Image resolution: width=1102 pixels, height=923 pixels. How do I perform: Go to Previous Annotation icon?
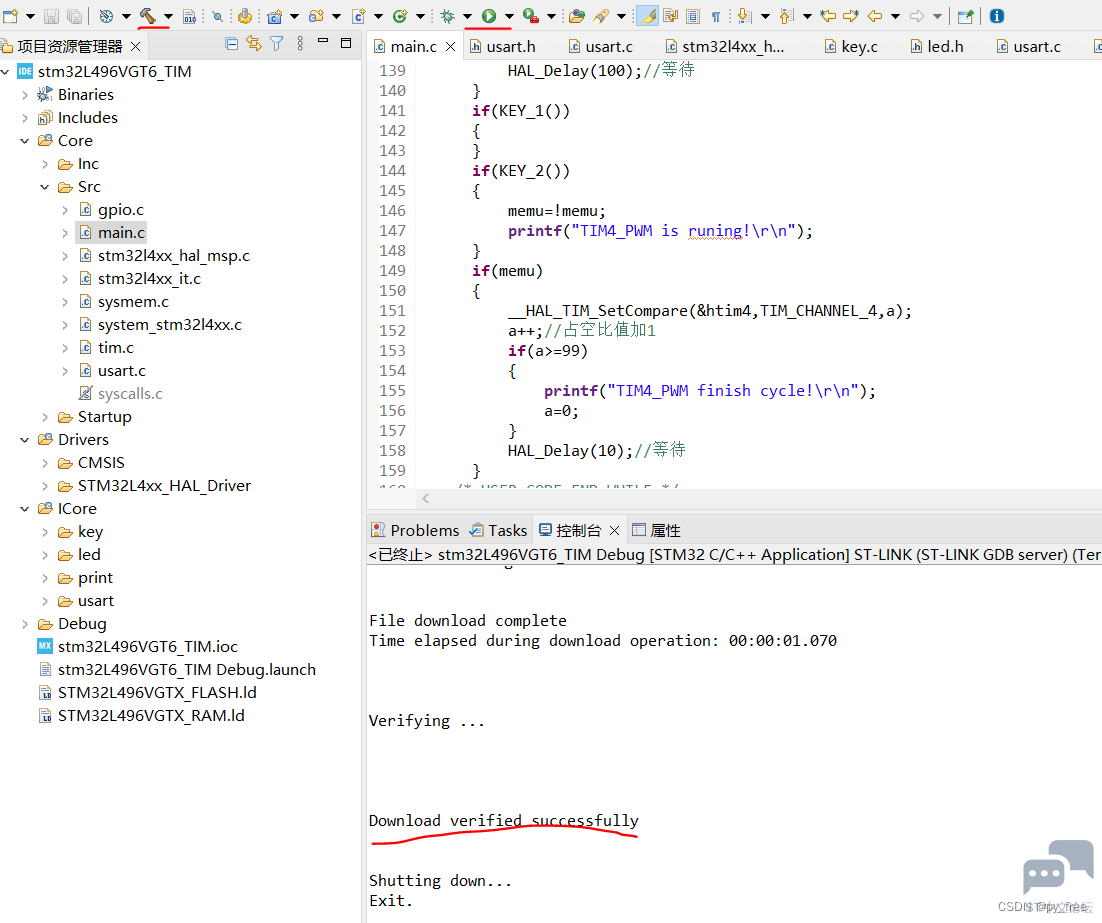(x=787, y=15)
